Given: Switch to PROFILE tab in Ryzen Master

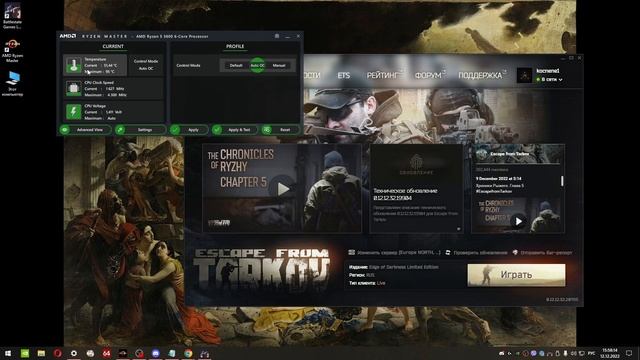Looking at the screenshot, I should point(235,47).
